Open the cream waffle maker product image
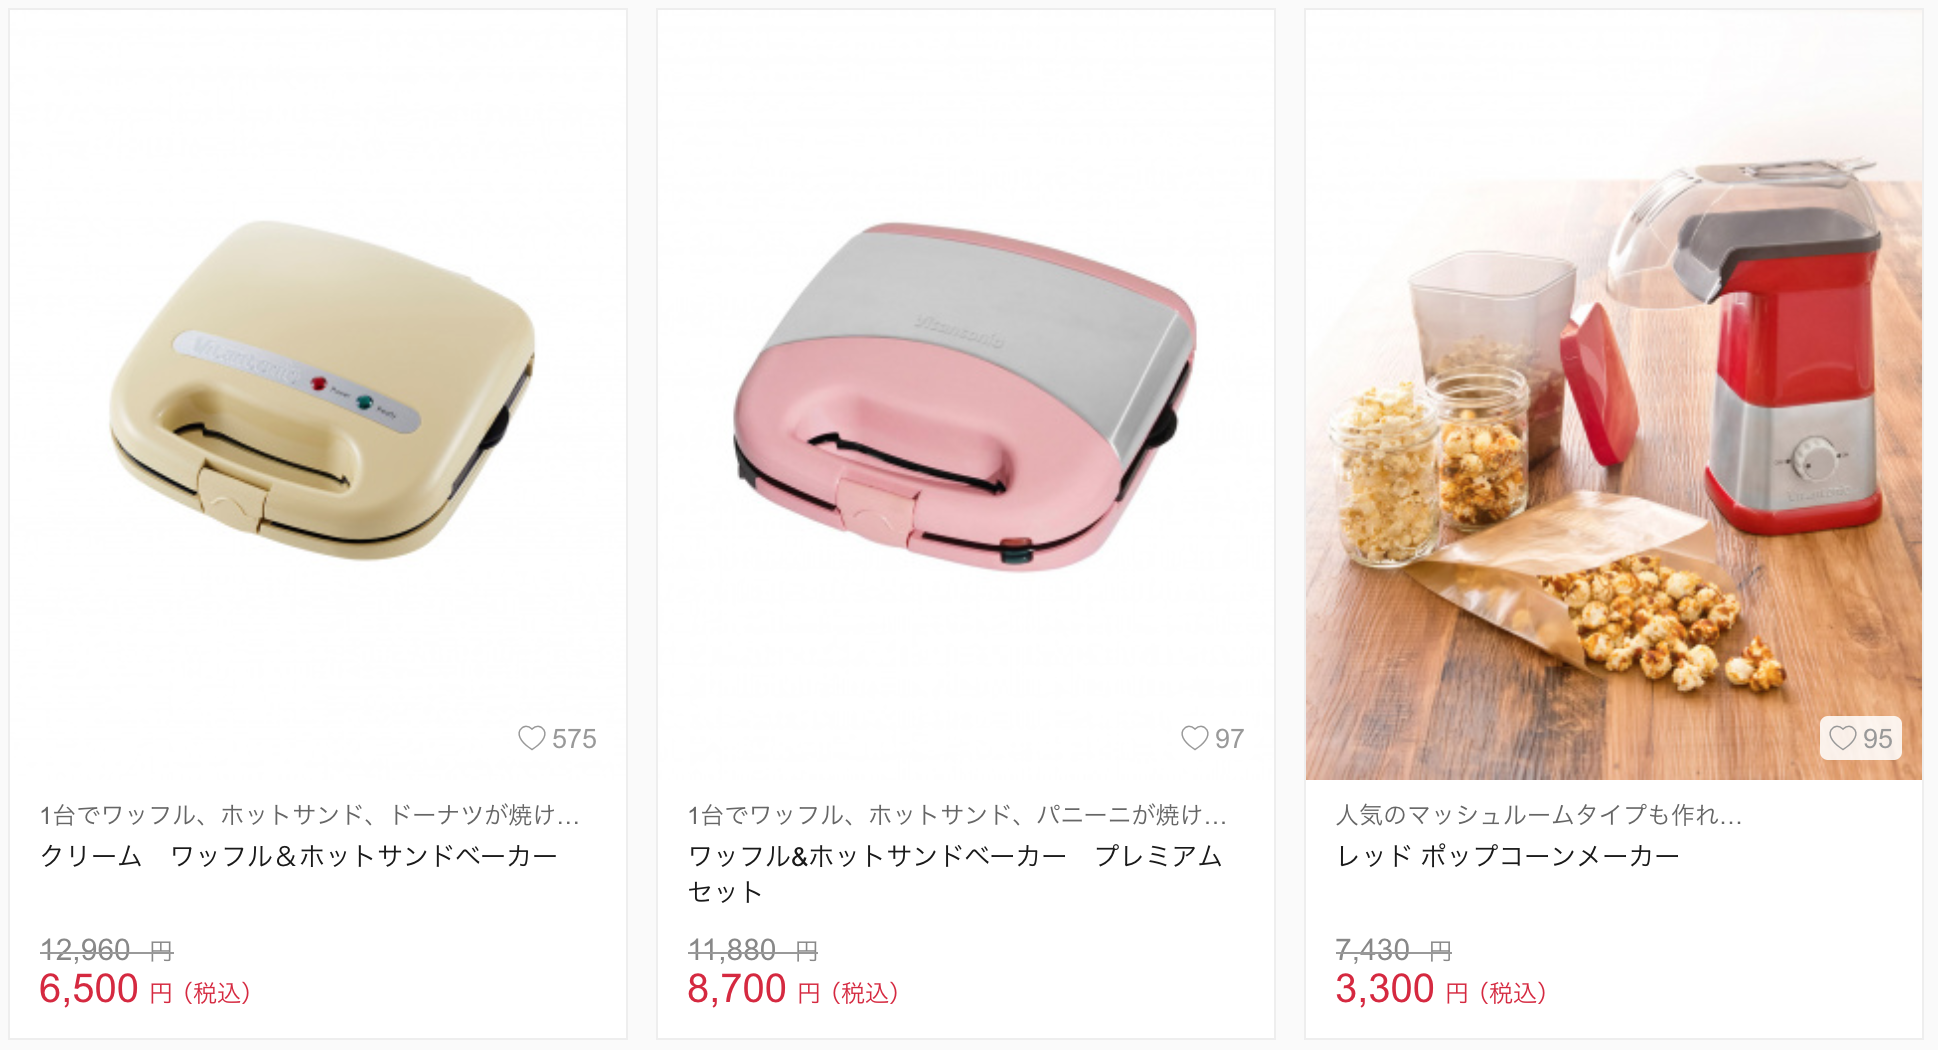Image resolution: width=1938 pixels, height=1050 pixels. coord(318,395)
